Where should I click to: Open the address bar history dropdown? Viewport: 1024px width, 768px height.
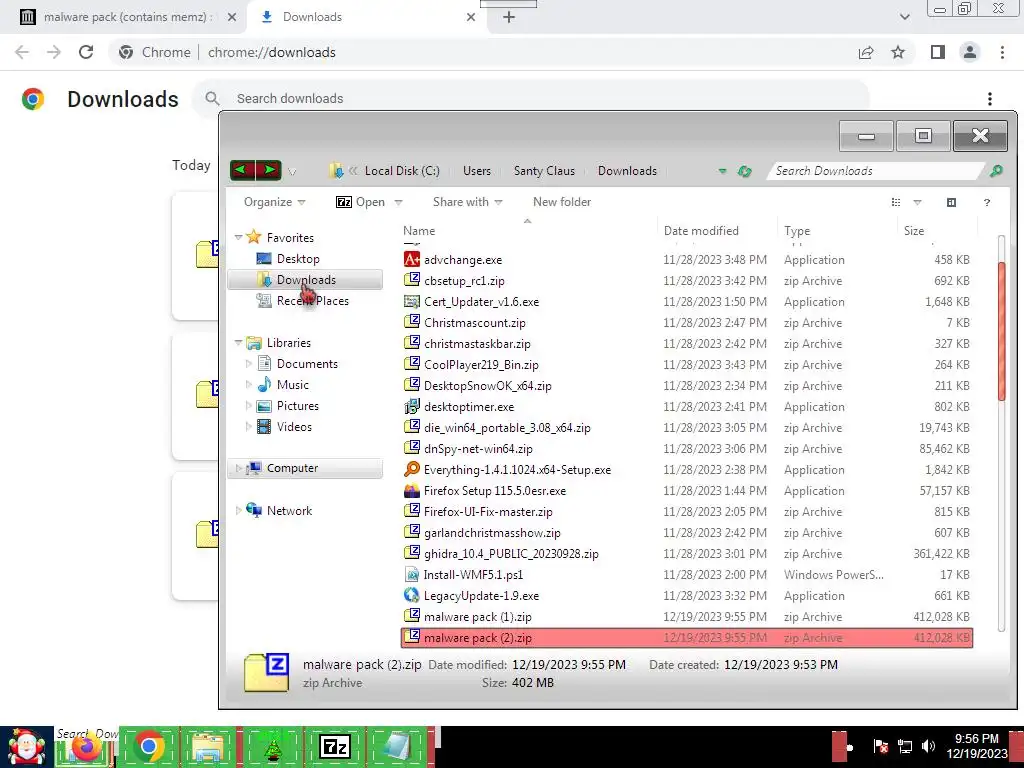[722, 171]
